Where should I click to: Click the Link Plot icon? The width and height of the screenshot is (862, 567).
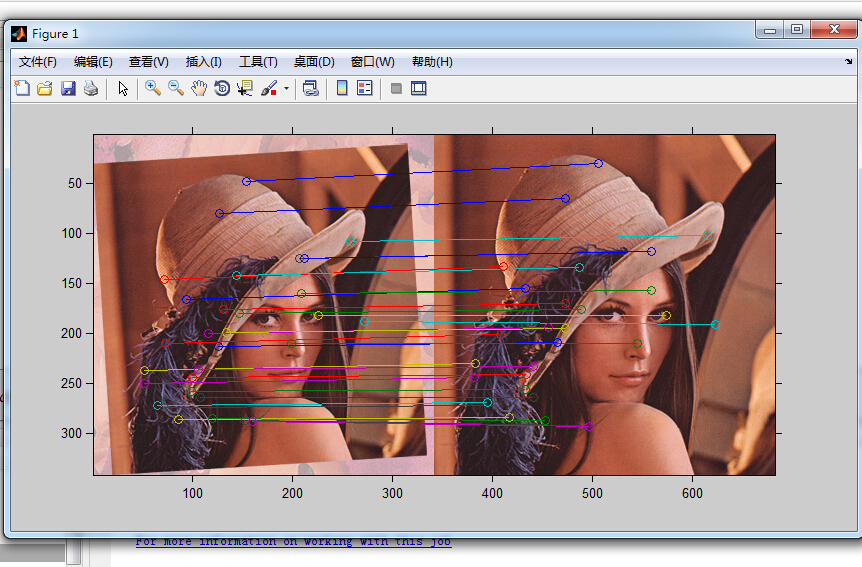311,88
